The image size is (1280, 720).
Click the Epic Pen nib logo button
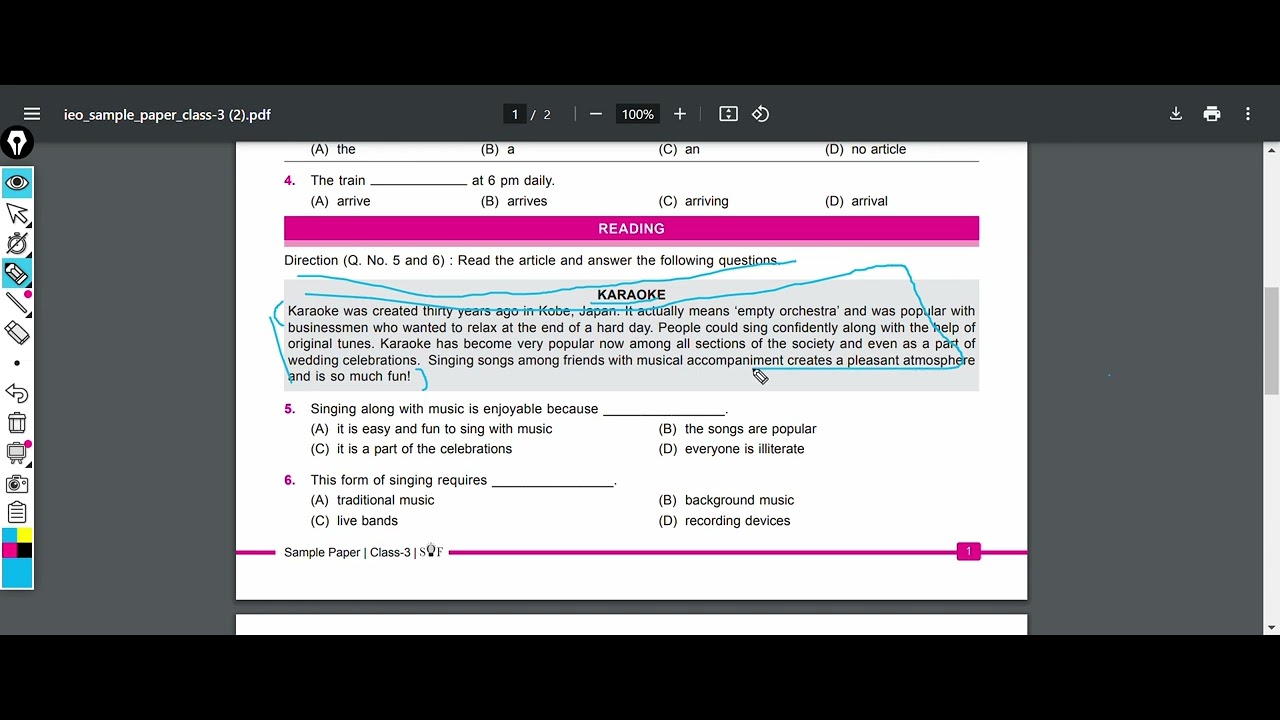(x=17, y=143)
